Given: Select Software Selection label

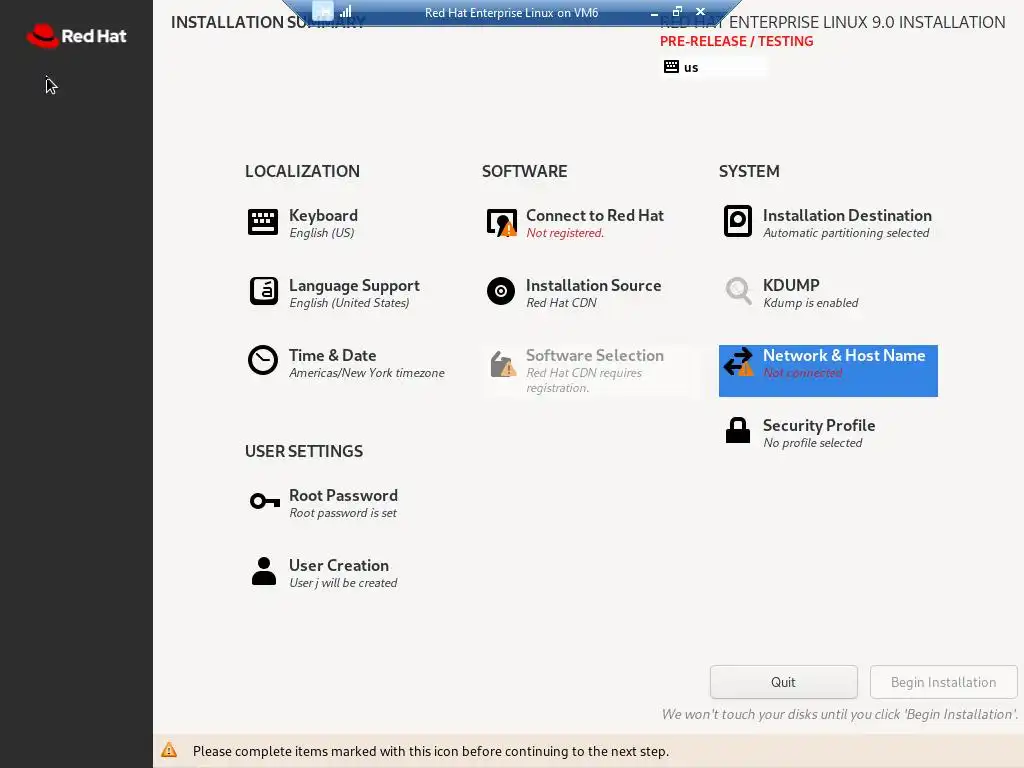Looking at the screenshot, I should pyautogui.click(x=595, y=355).
